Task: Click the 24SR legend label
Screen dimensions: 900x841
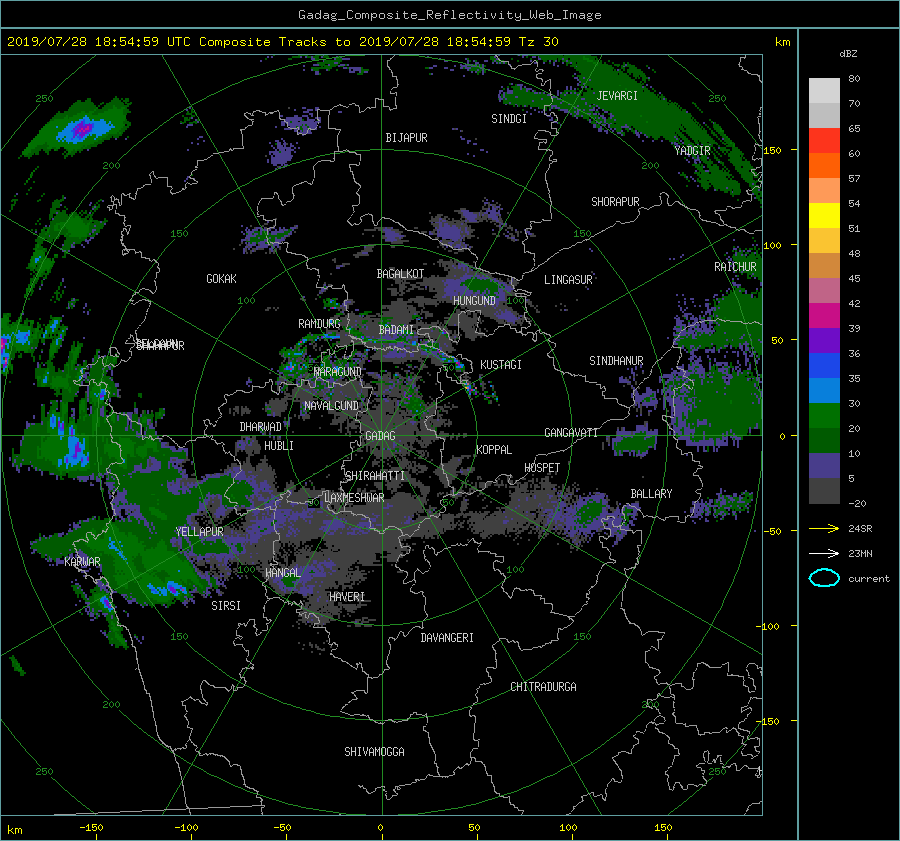Action: [860, 528]
